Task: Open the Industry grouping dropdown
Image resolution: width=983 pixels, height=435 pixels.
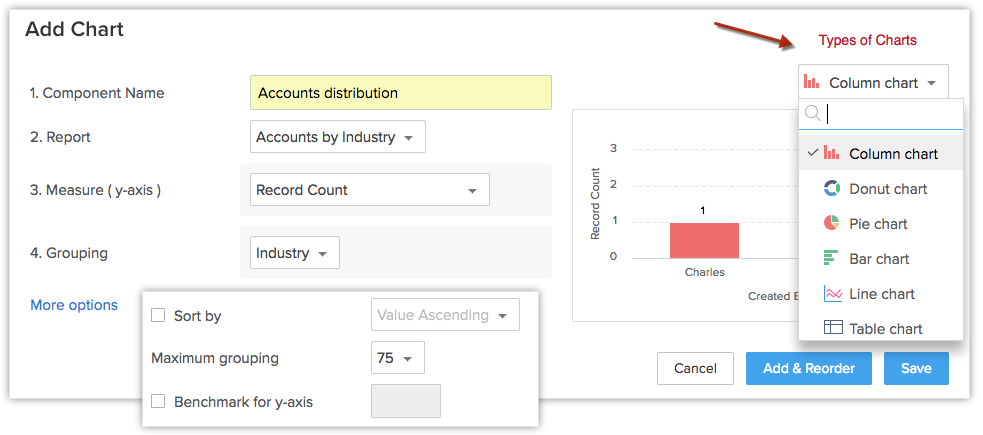Action: coord(294,253)
